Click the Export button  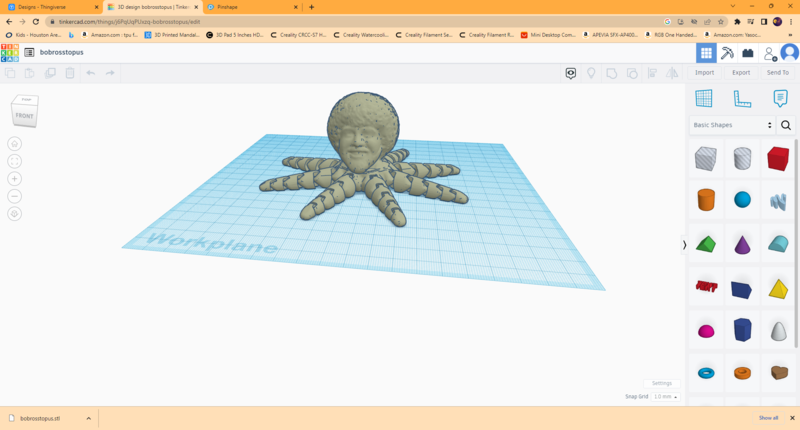point(741,73)
